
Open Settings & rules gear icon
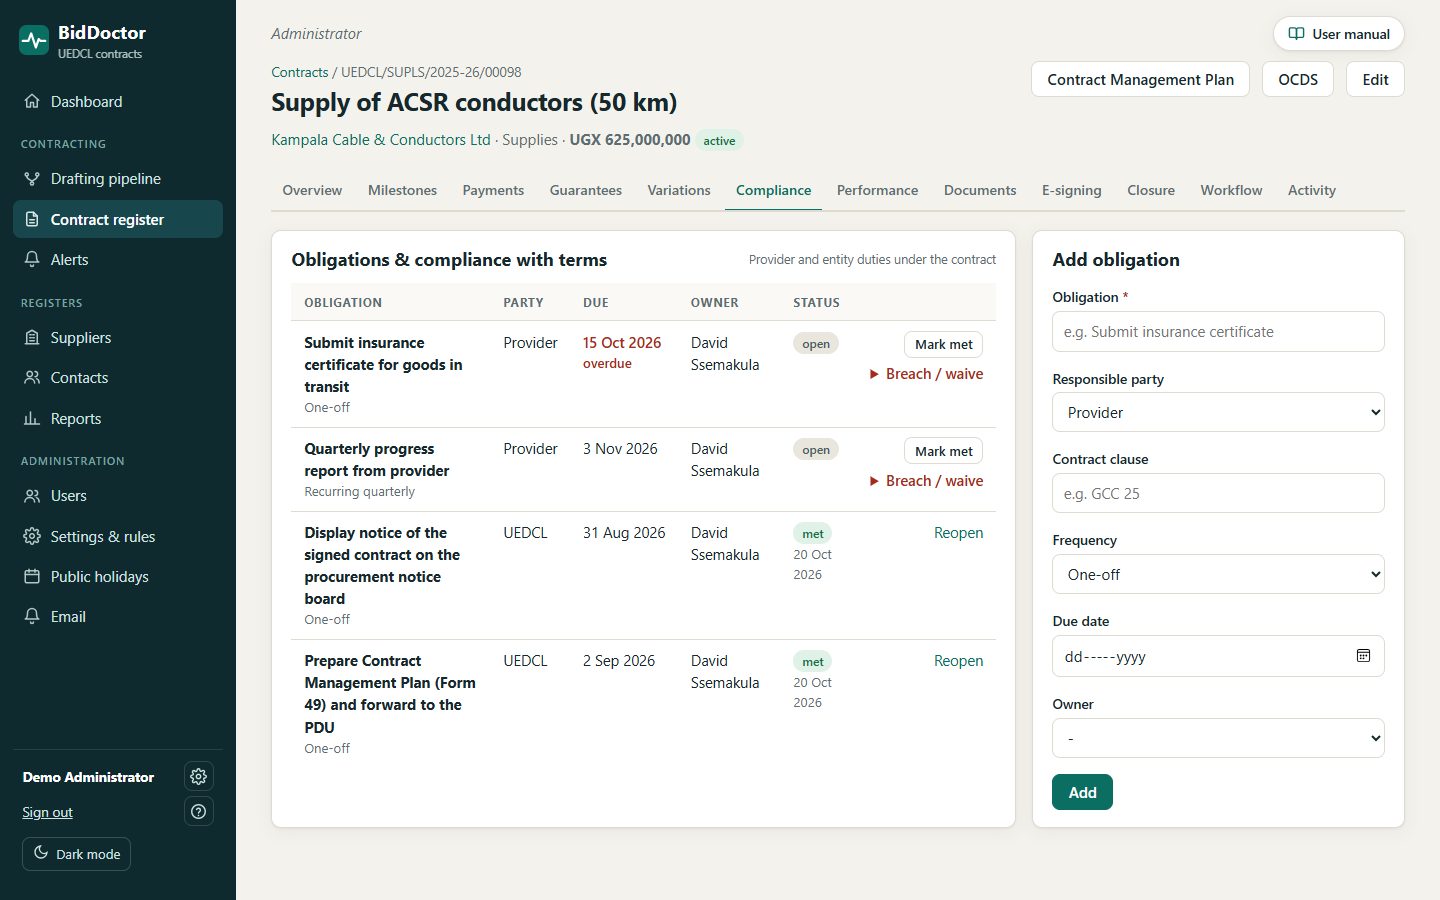[32, 537]
